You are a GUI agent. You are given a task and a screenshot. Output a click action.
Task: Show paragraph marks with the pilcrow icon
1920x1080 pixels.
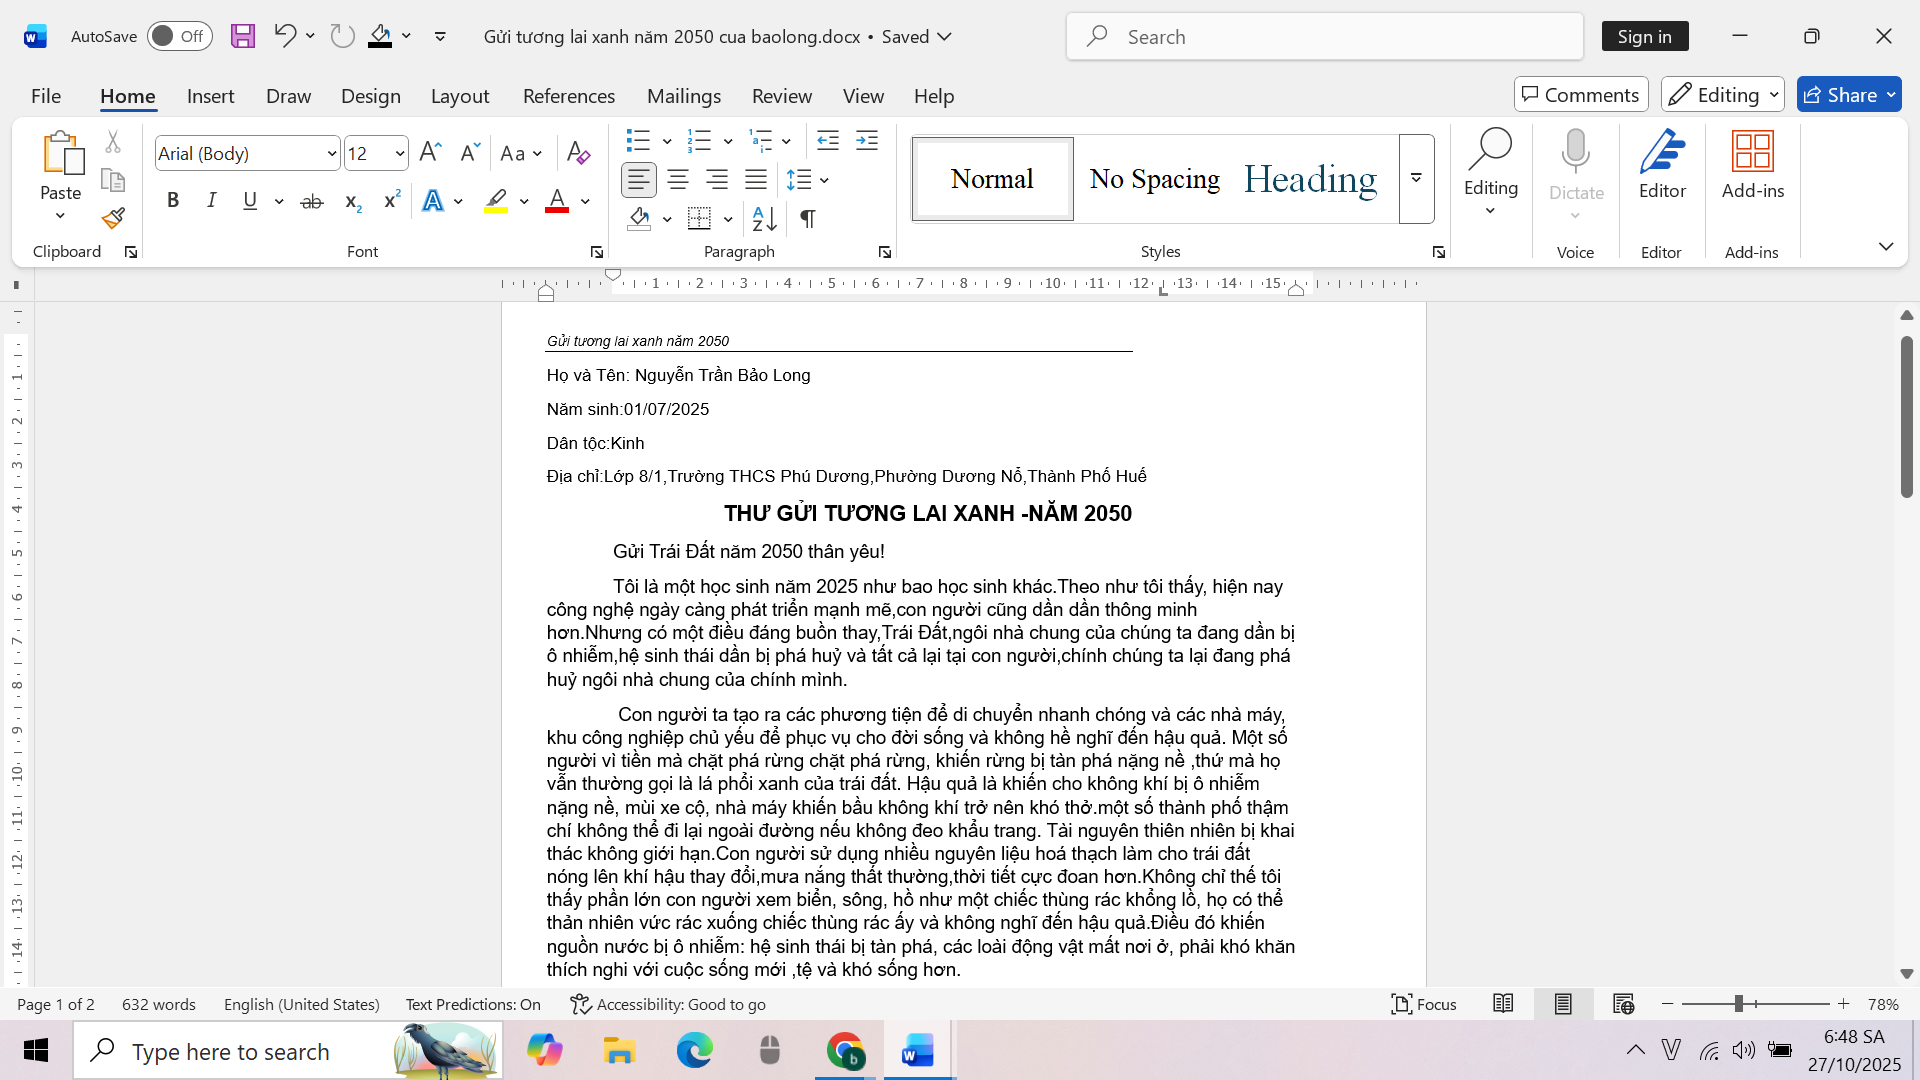(808, 218)
